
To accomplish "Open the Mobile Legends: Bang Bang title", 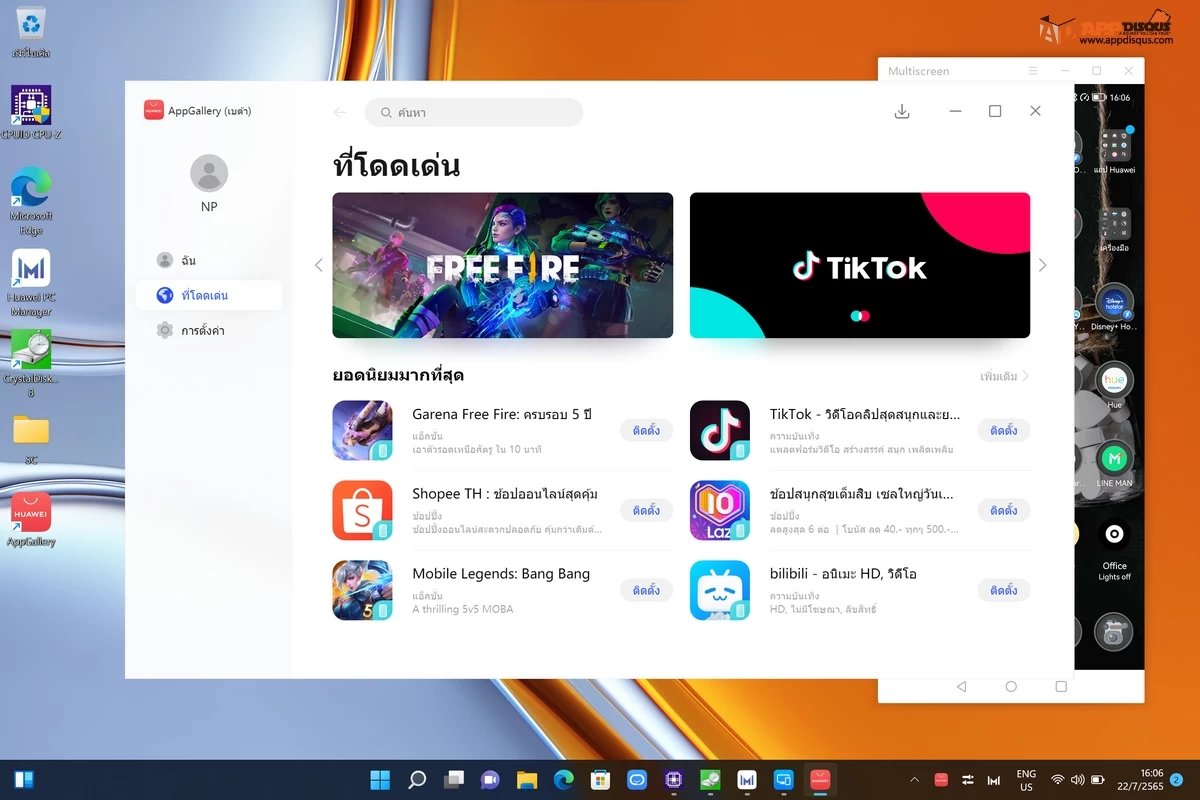I will click(501, 574).
